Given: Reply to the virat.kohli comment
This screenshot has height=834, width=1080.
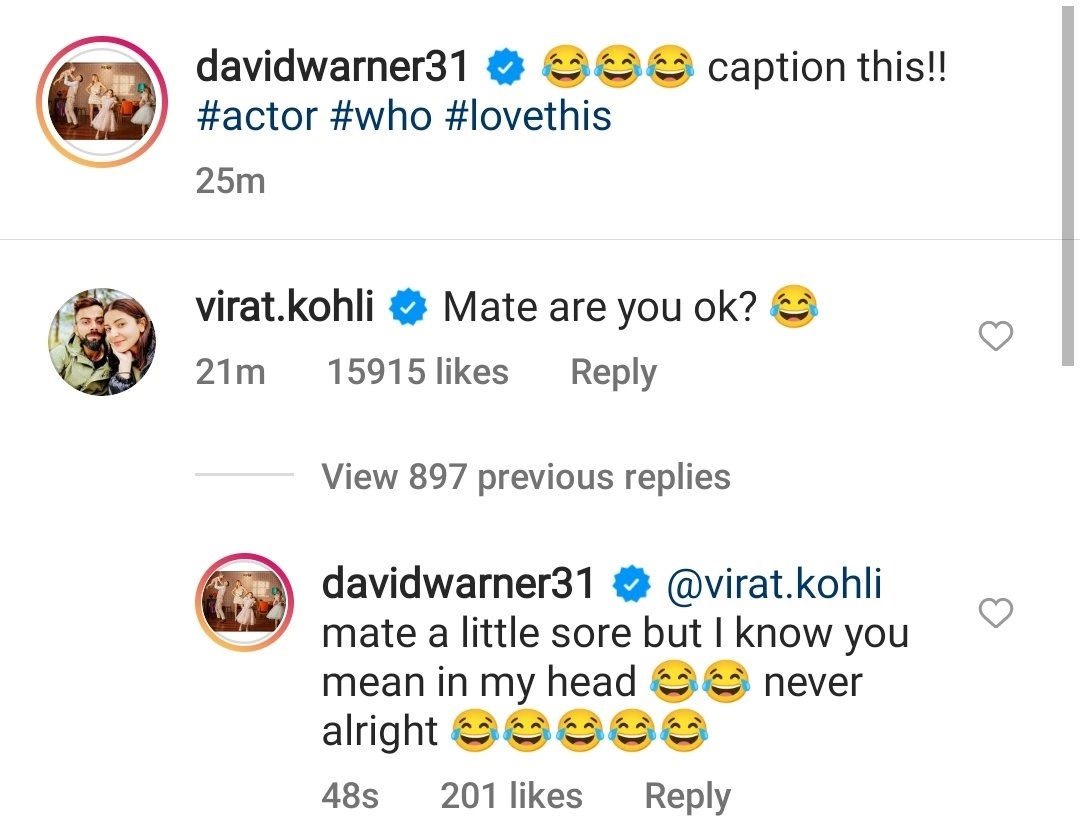Looking at the screenshot, I should coord(613,373).
